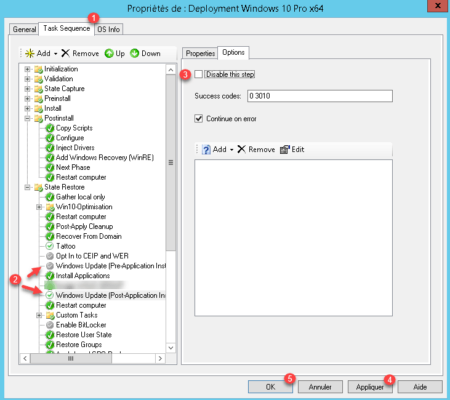Uncheck Continue on error checkbox
The height and width of the screenshot is (400, 450).
coord(199,118)
